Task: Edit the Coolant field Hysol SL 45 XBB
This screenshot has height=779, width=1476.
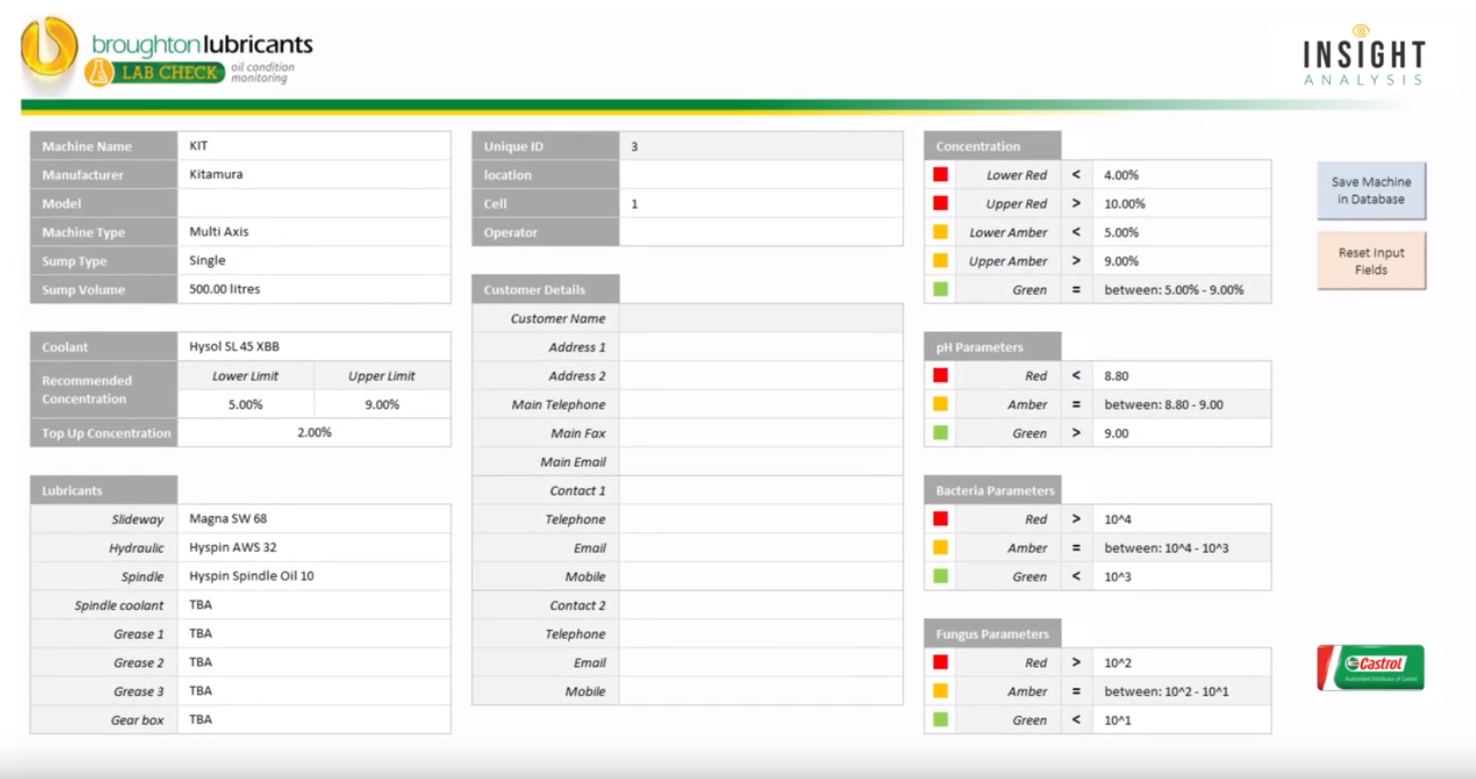Action: 314,347
